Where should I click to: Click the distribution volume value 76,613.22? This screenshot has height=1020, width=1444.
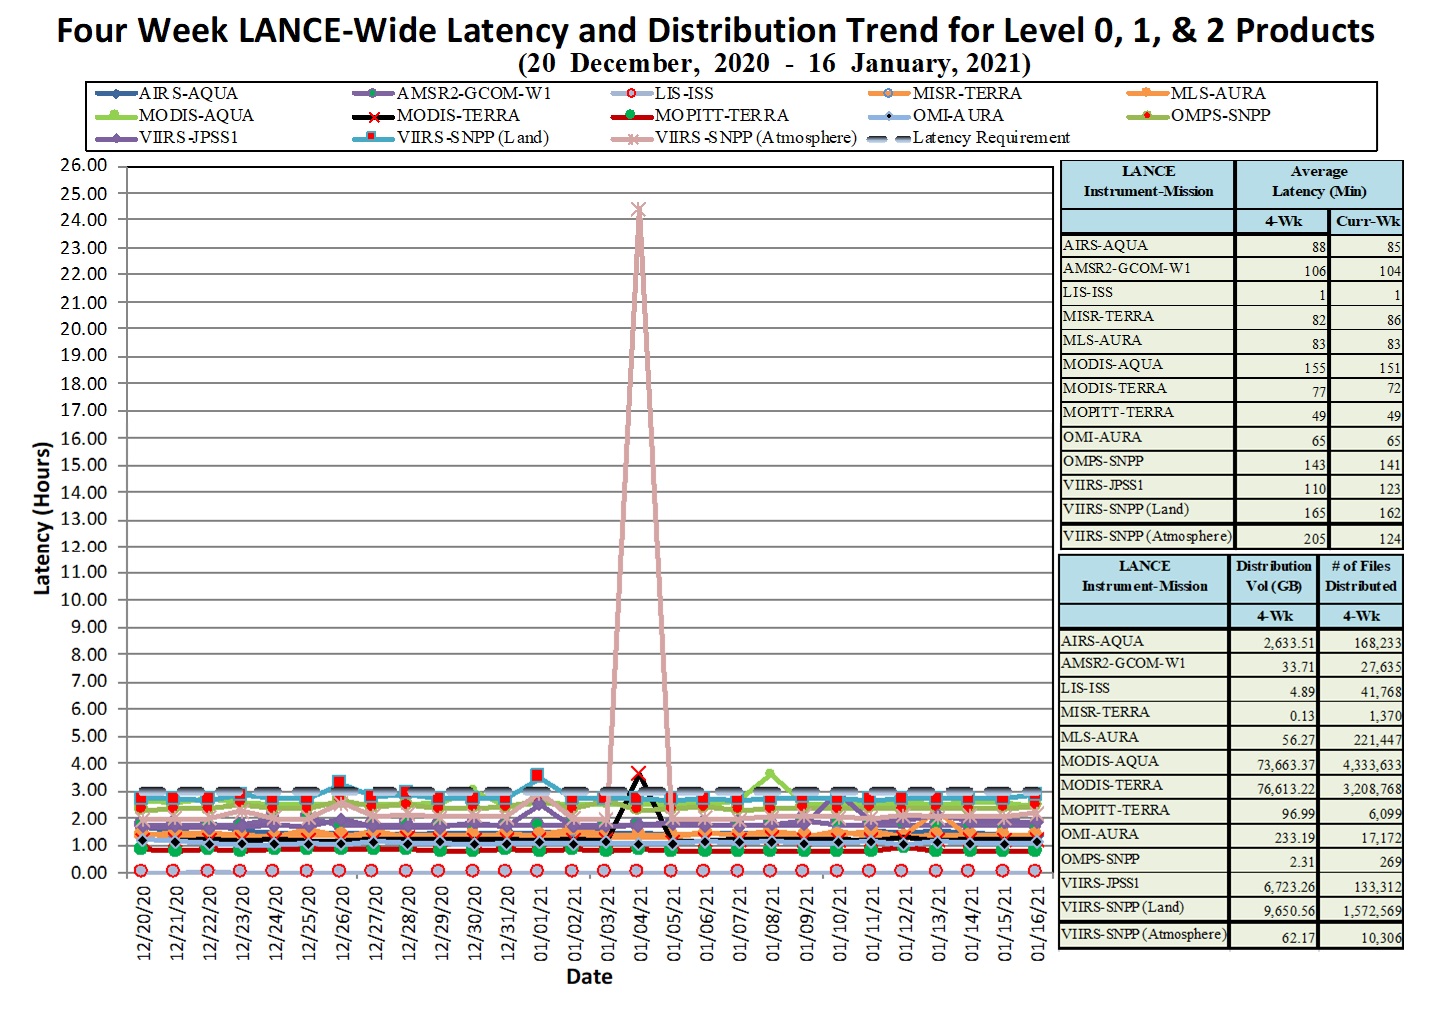(x=1285, y=789)
